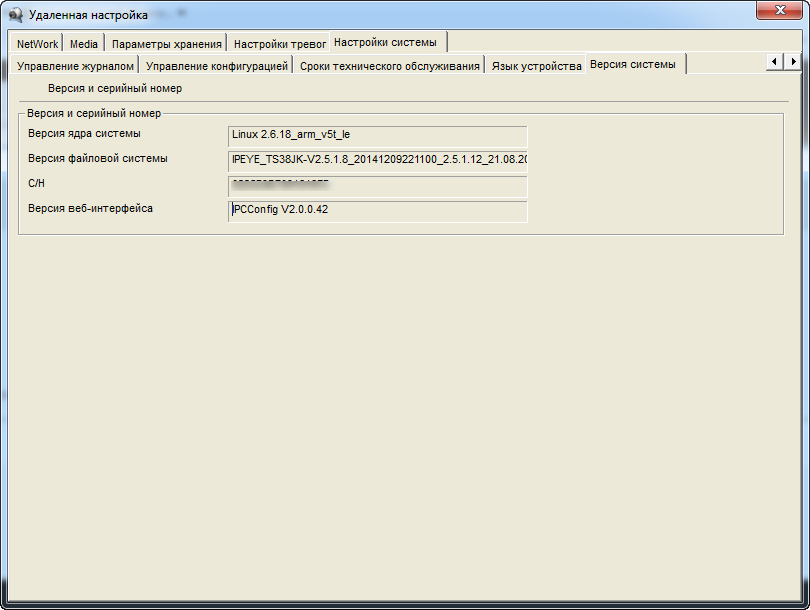Open the Параметры хранения tab
This screenshot has width=810, height=610.
[x=166, y=44]
